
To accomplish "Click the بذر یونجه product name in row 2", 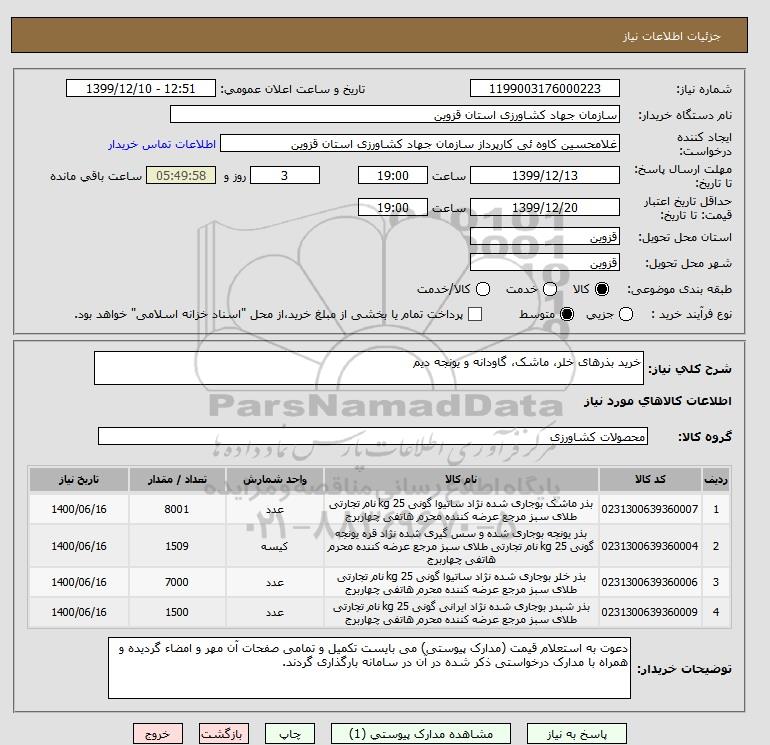I will coord(461,546).
